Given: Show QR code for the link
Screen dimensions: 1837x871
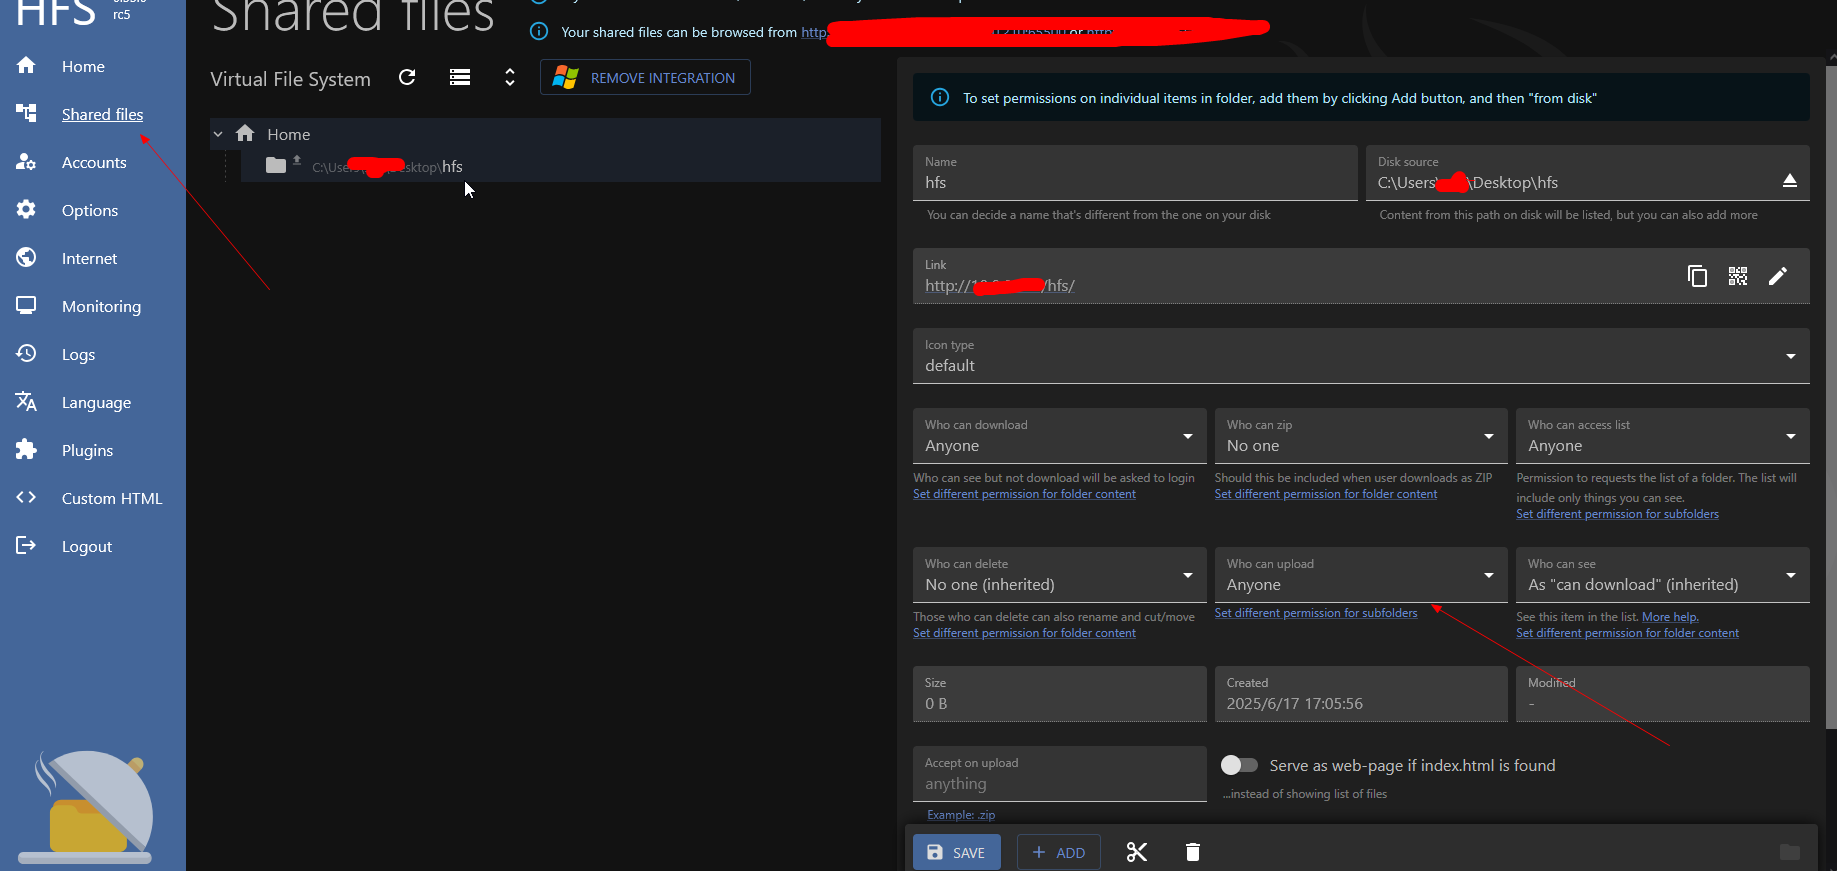Looking at the screenshot, I should pyautogui.click(x=1738, y=276).
